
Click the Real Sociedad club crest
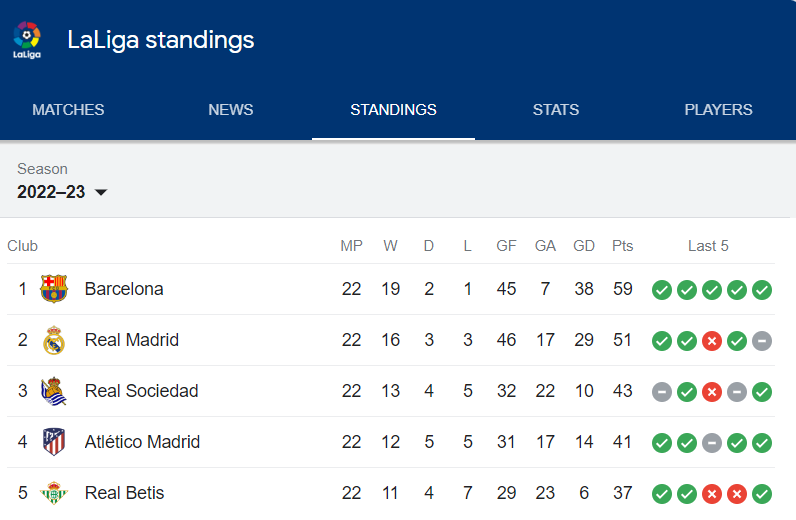pyautogui.click(x=54, y=391)
